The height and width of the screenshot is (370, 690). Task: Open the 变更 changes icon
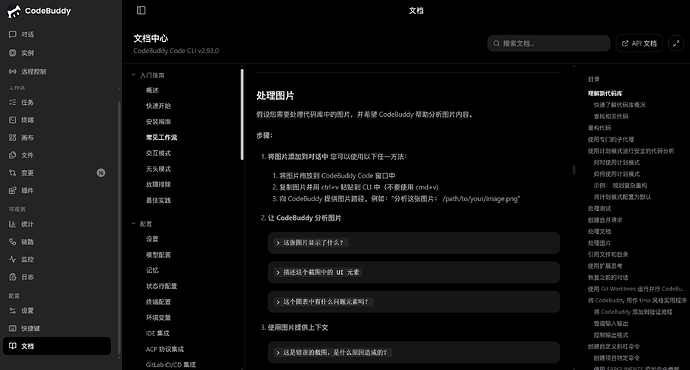pyautogui.click(x=12, y=172)
